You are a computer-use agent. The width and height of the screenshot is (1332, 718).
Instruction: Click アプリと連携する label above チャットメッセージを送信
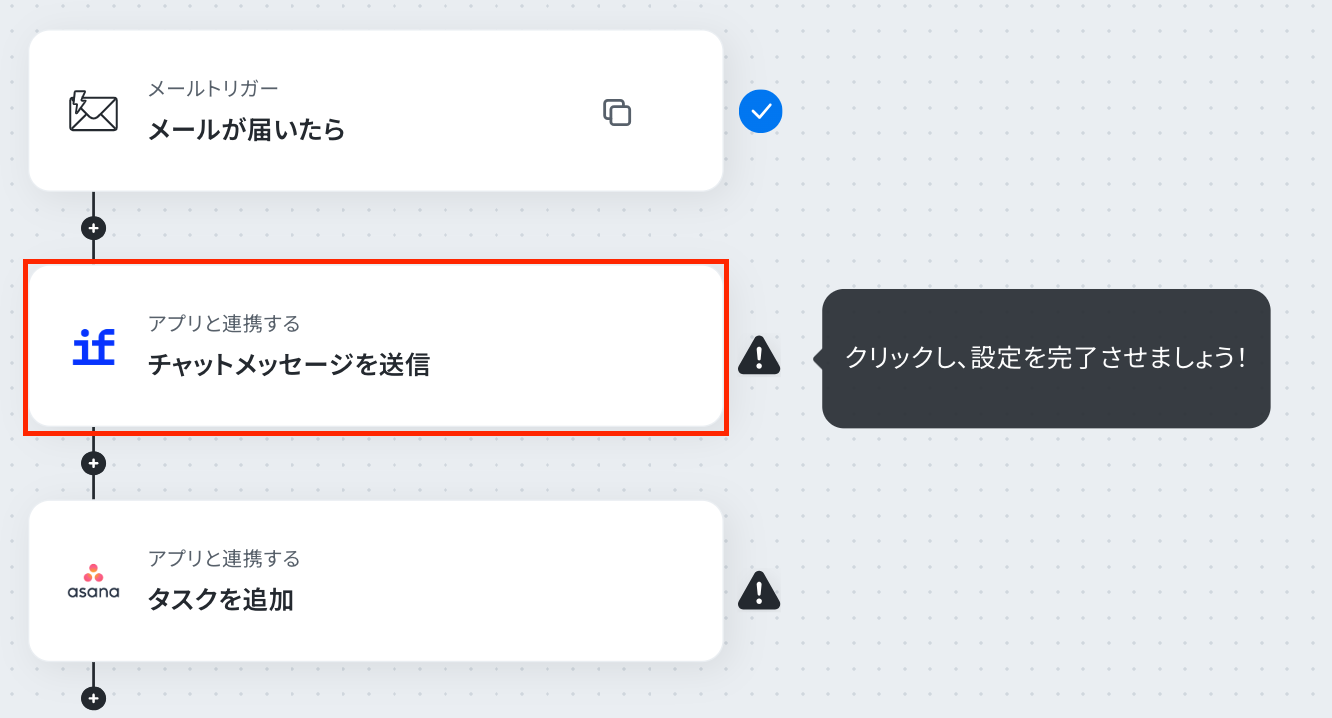(x=224, y=323)
